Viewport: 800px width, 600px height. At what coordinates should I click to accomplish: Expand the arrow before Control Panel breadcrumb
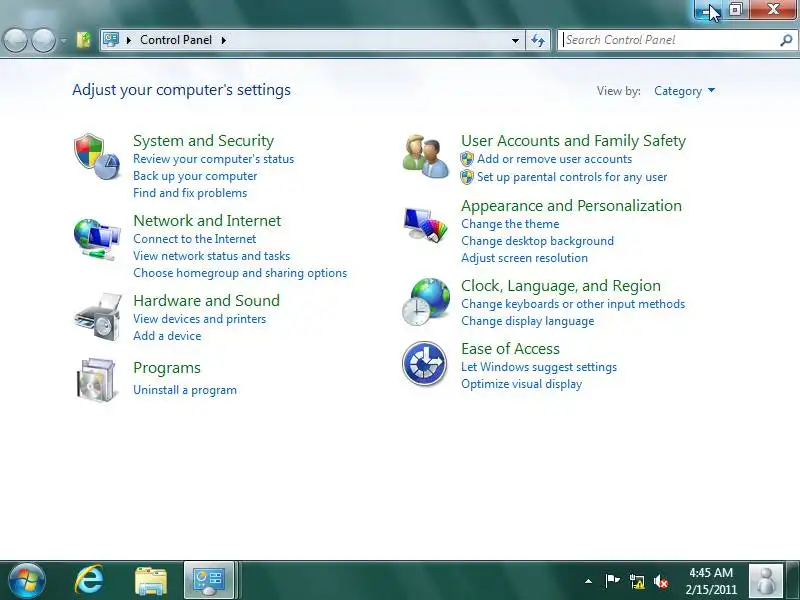[129, 40]
